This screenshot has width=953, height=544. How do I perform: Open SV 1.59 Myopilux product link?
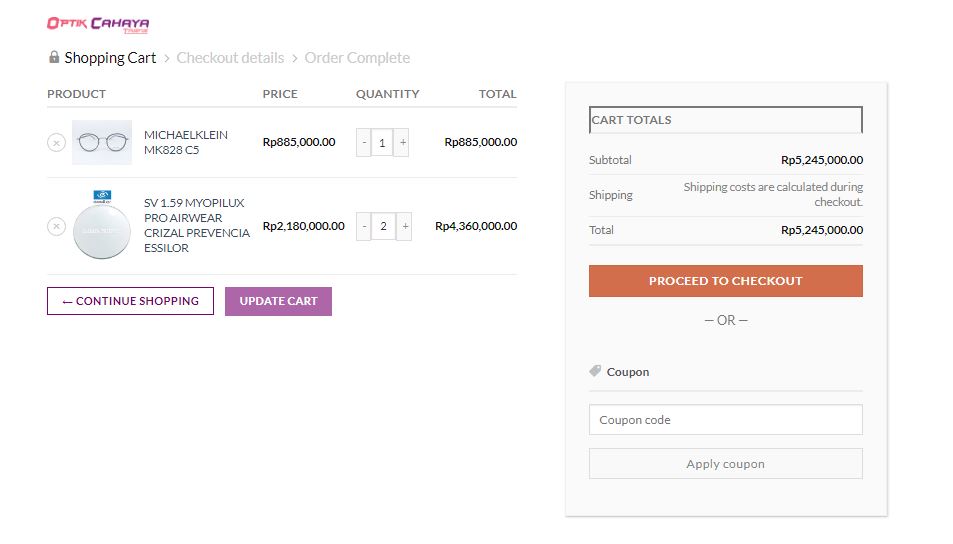pyautogui.click(x=196, y=225)
